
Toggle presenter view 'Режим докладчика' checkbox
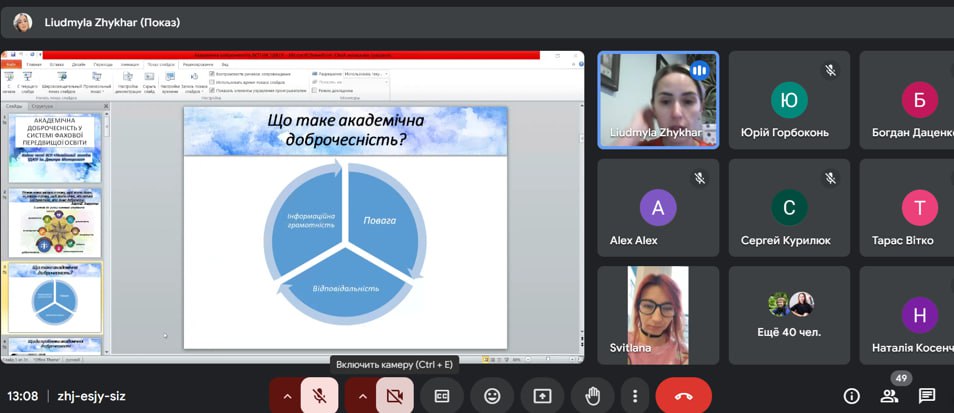coord(315,90)
